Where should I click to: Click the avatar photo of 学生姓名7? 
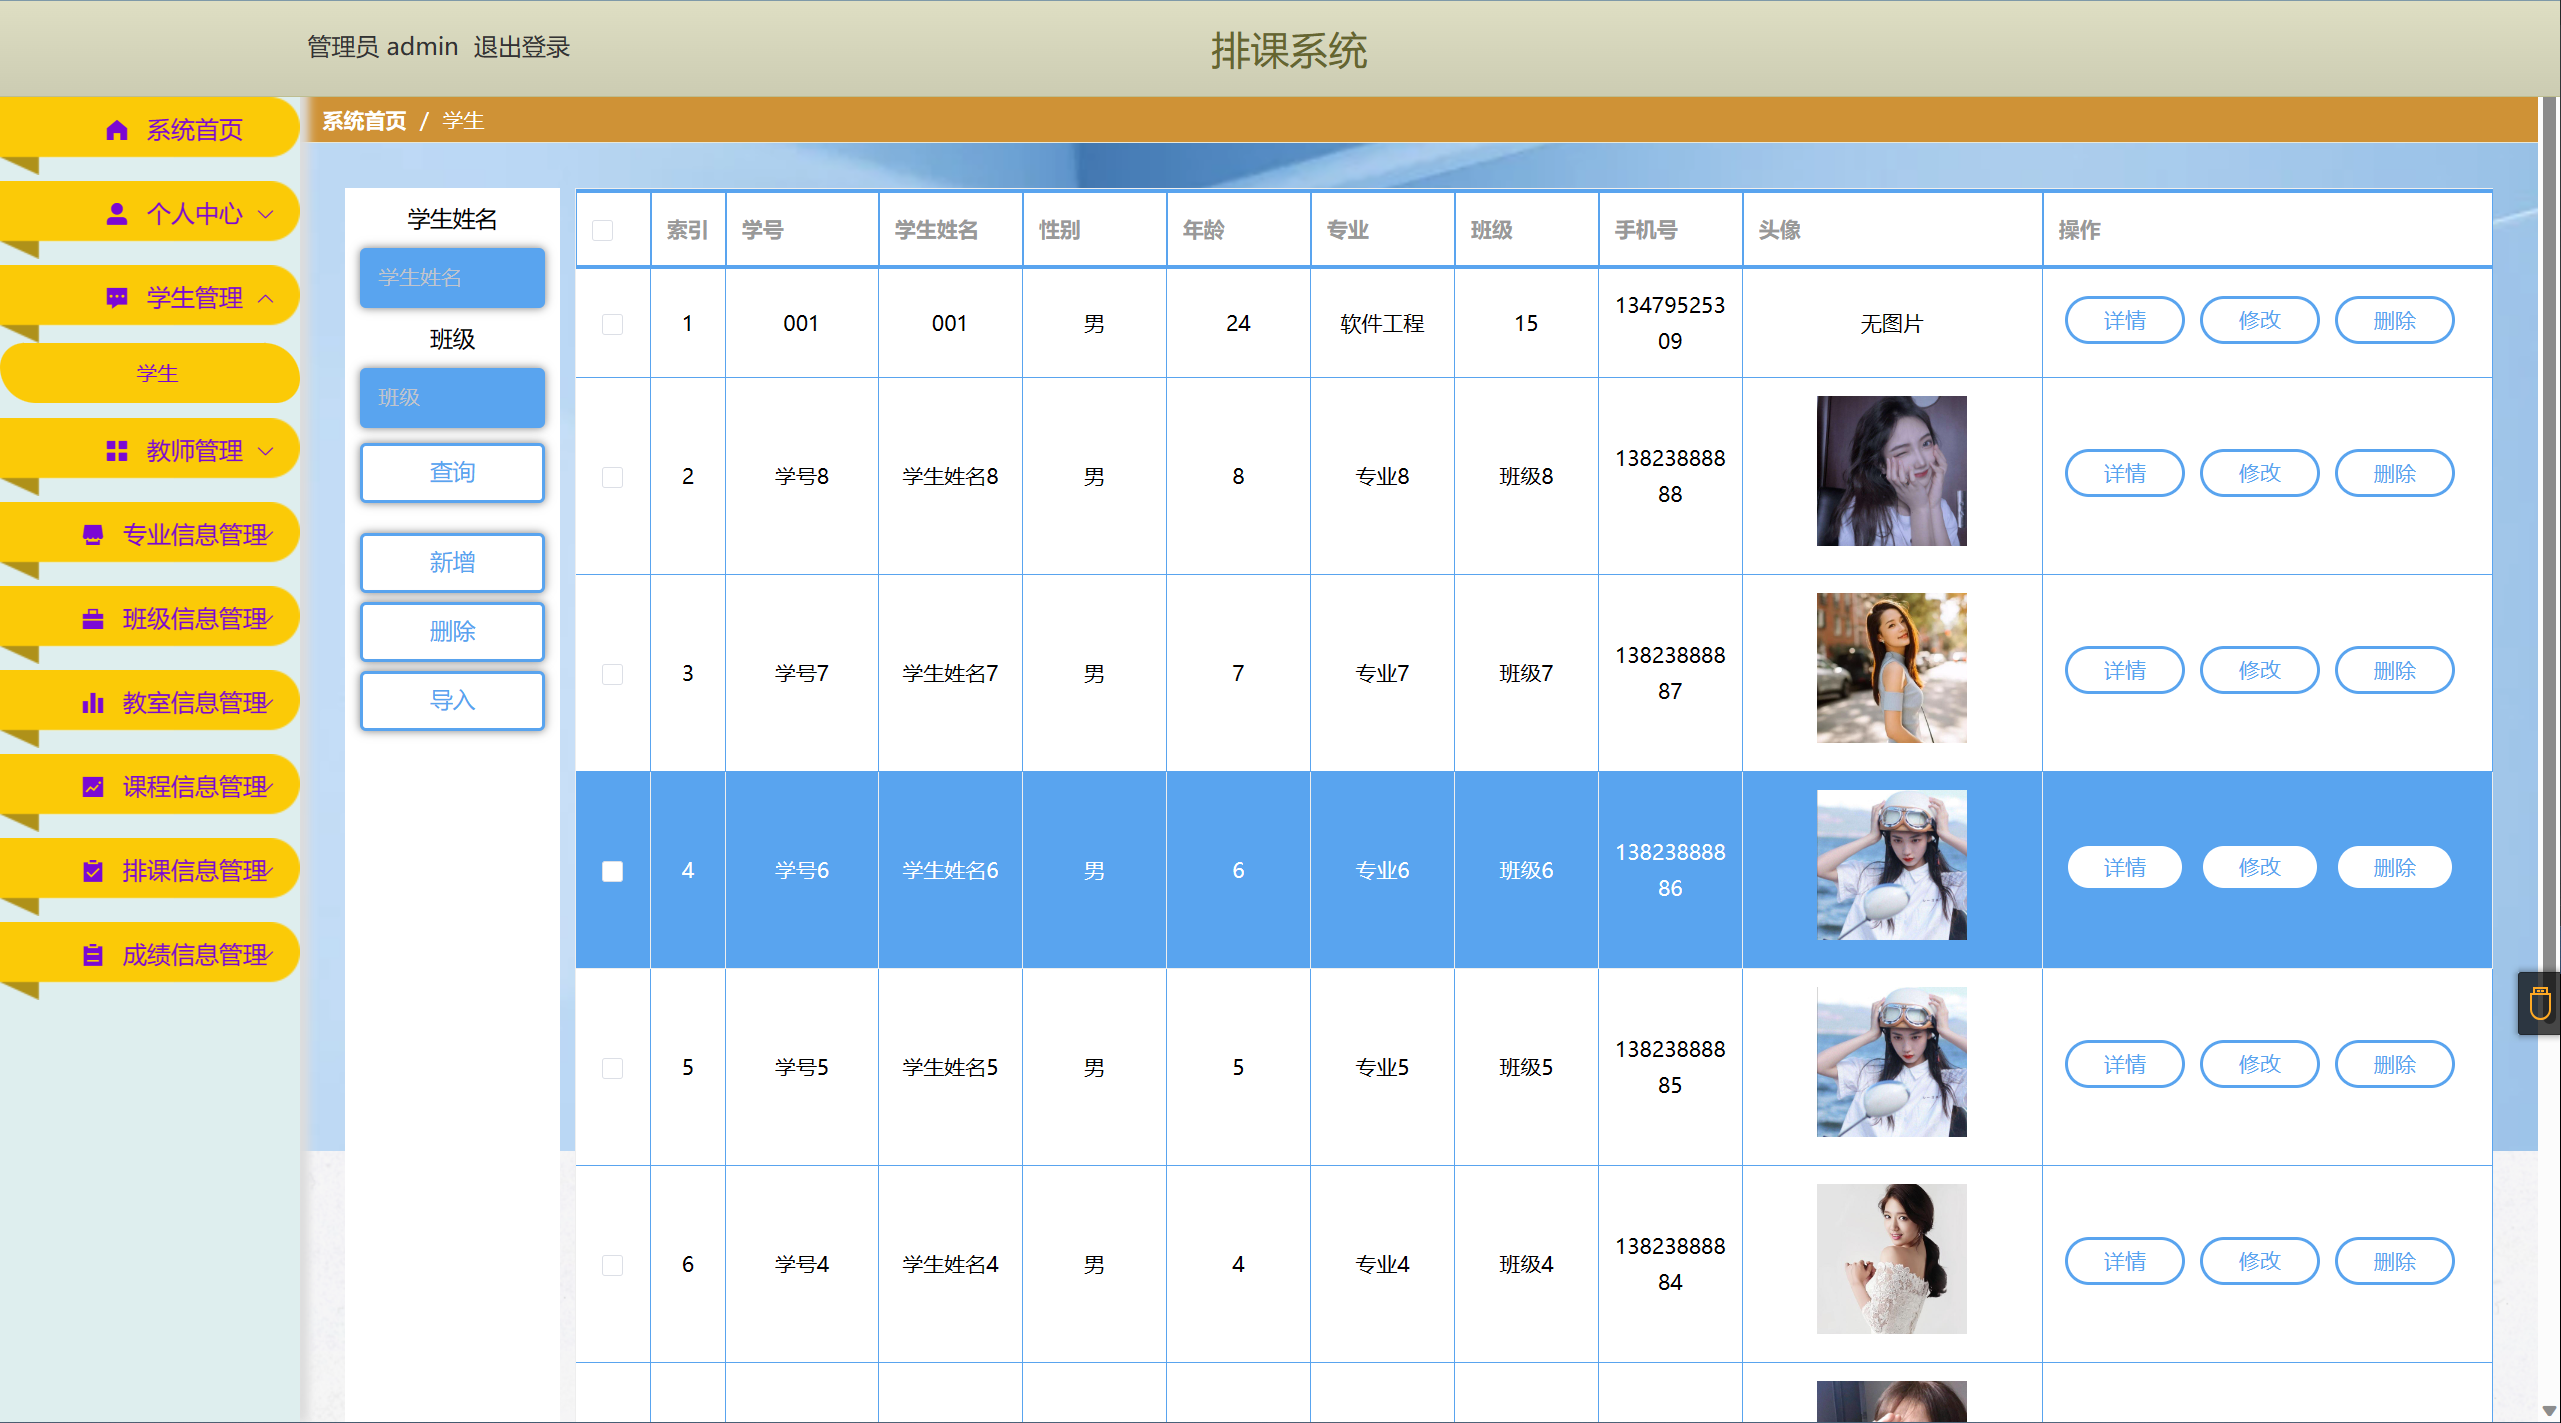tap(1891, 668)
